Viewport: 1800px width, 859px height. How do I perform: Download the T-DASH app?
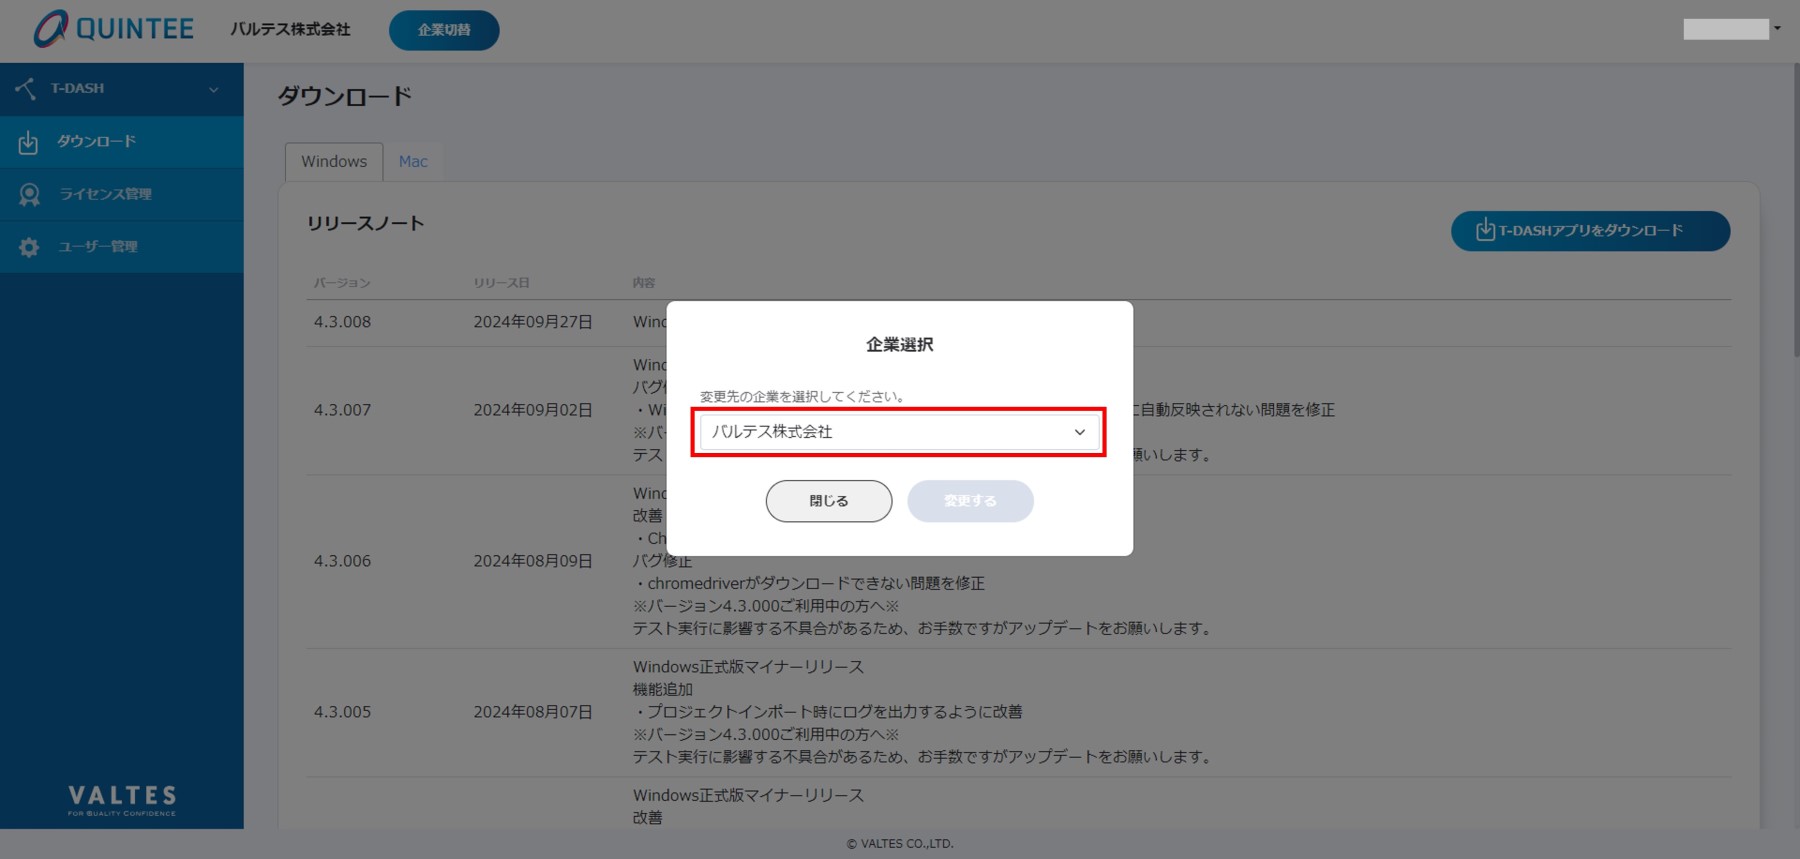pos(1590,231)
